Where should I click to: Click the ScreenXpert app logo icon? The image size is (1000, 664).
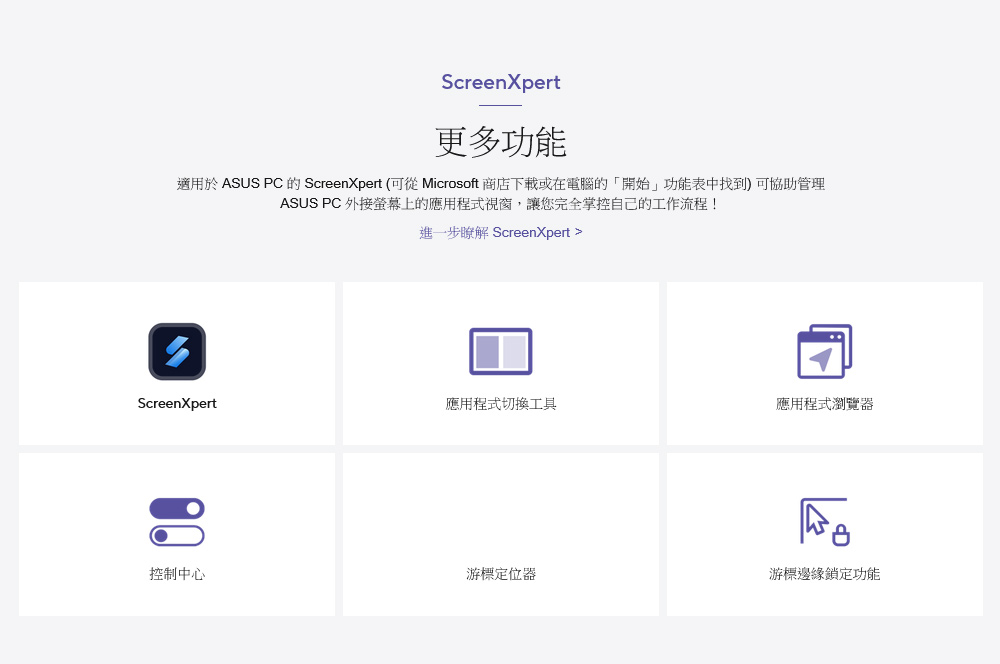[177, 351]
